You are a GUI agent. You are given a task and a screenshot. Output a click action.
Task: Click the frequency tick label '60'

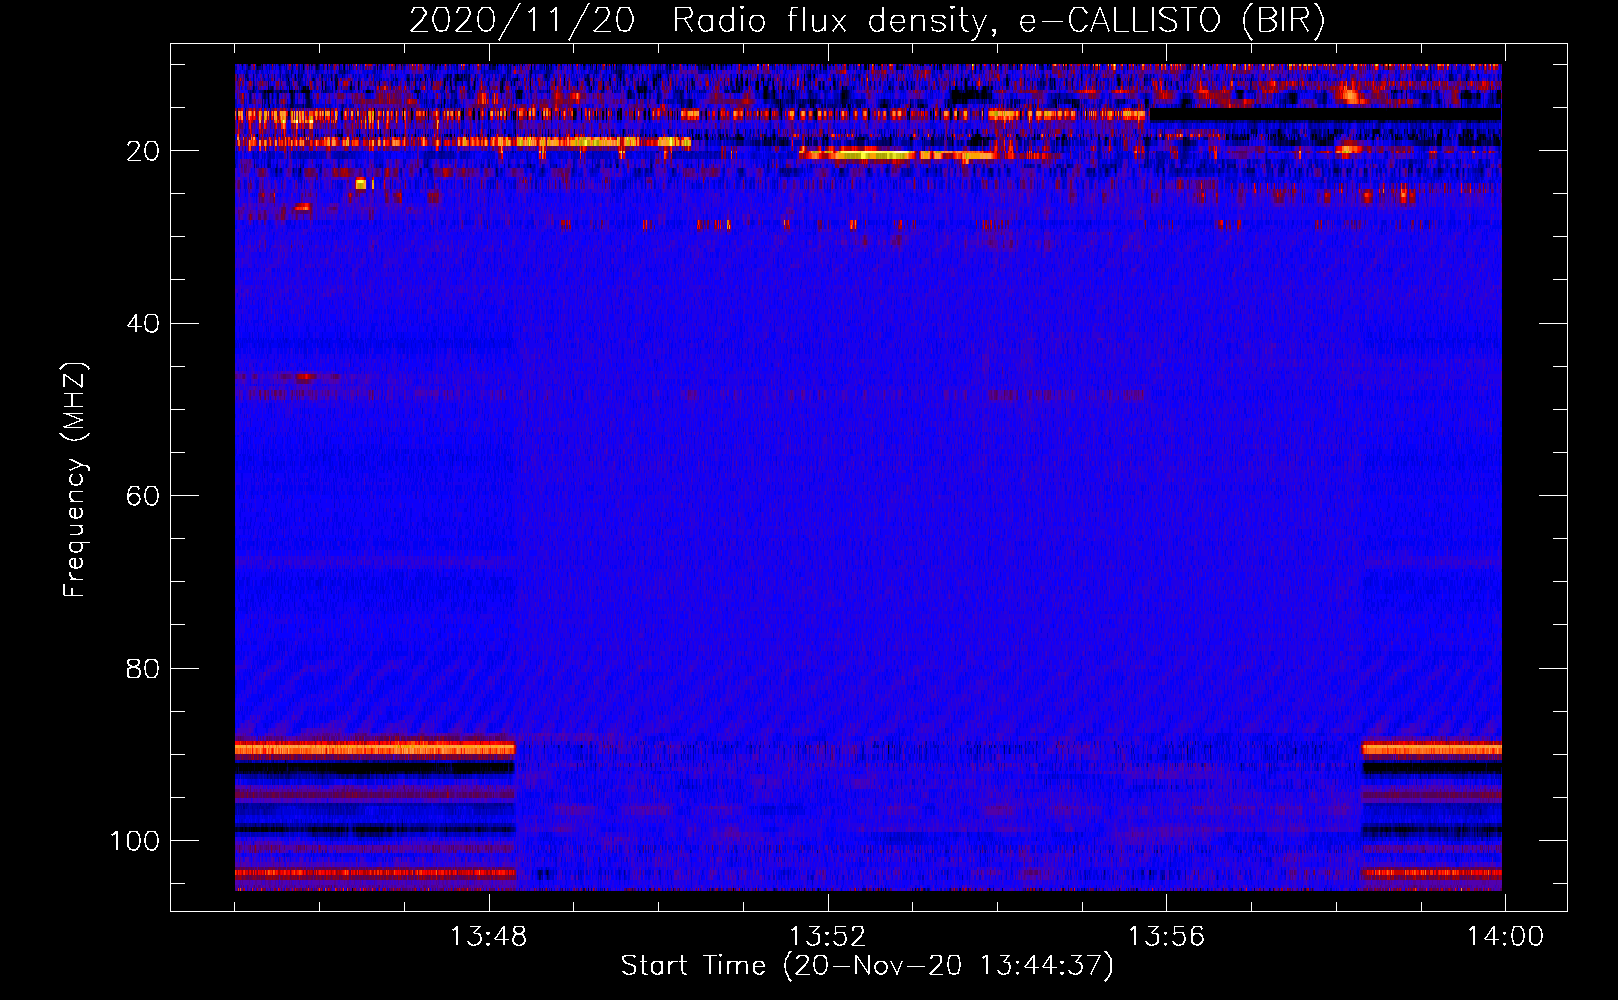(x=143, y=496)
